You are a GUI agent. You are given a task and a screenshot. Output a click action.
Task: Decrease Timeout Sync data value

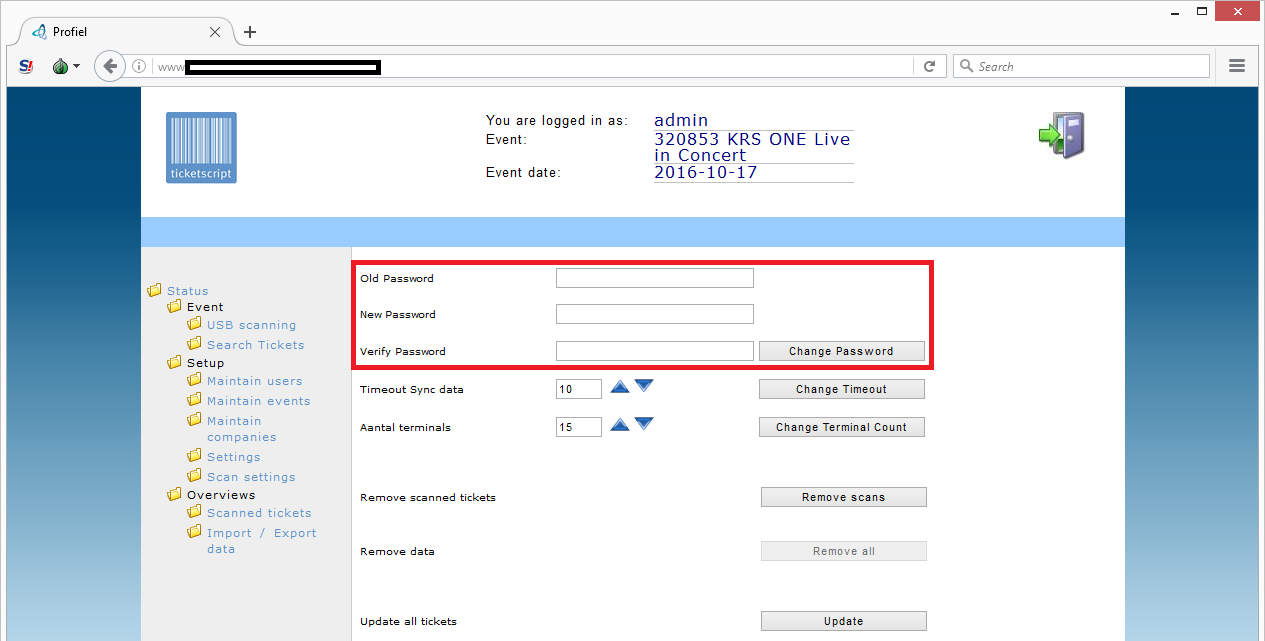(x=644, y=385)
